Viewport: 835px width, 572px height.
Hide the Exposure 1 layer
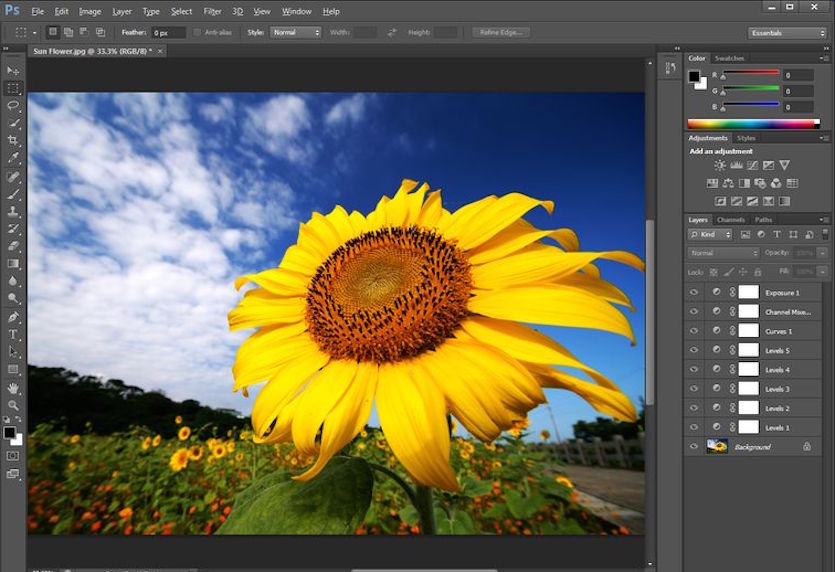[693, 292]
